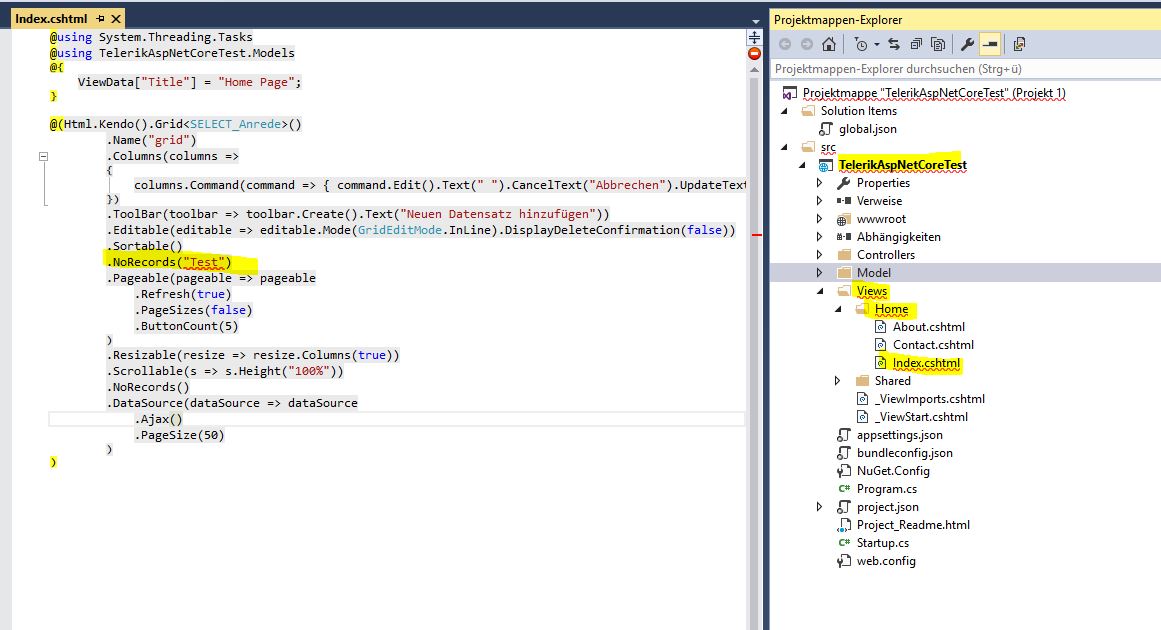Open Properties with the wrench icon
This screenshot has height=630, width=1161.
click(967, 44)
